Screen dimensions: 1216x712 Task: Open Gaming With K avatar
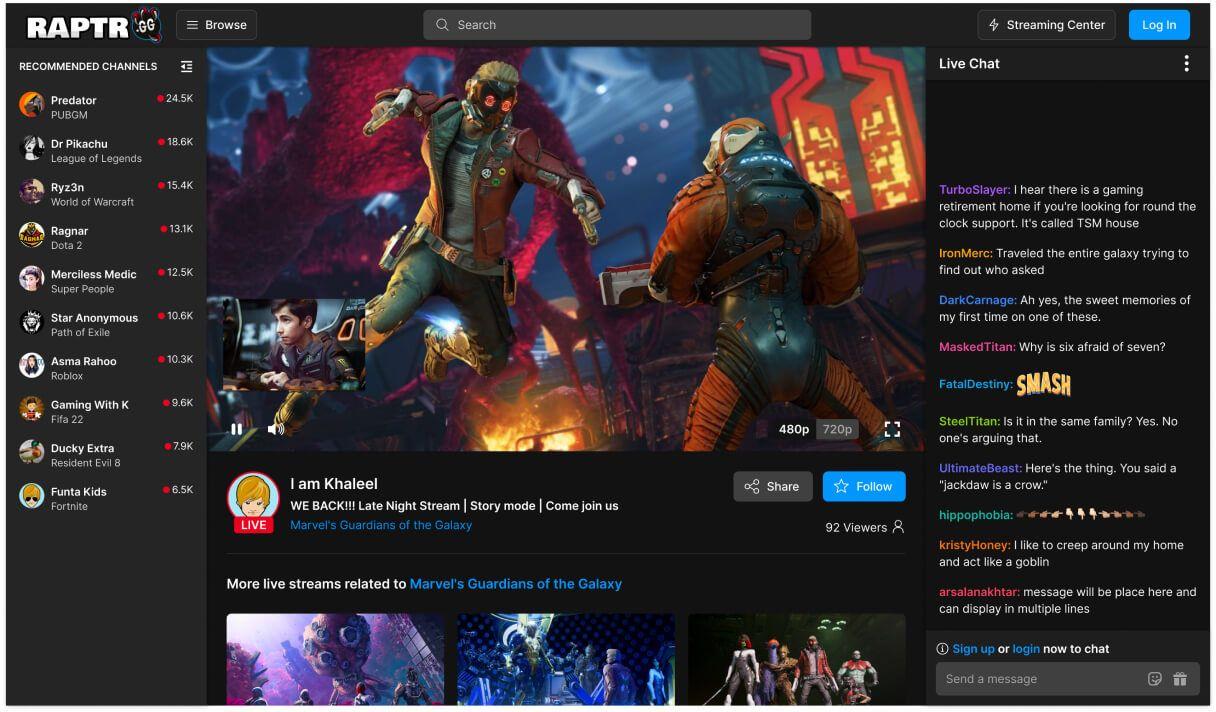point(32,409)
